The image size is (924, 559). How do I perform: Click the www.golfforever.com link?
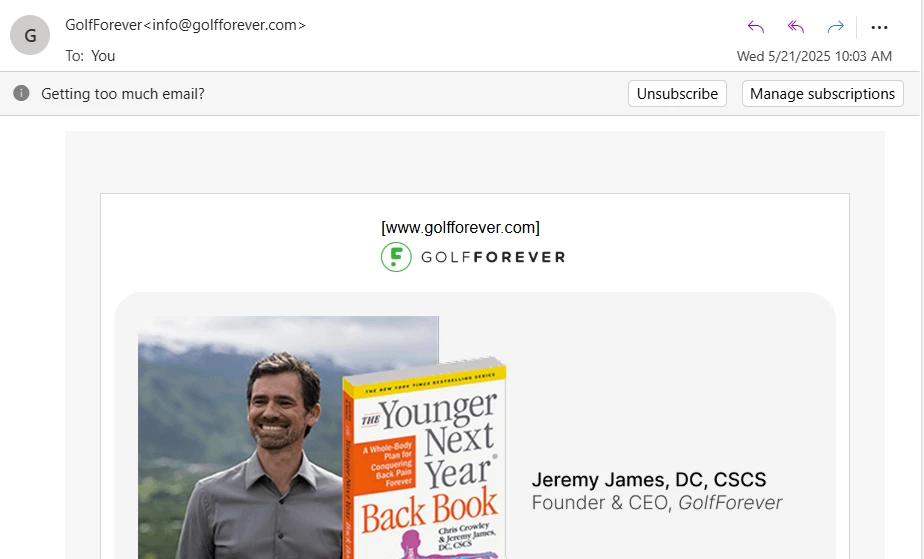(x=460, y=227)
